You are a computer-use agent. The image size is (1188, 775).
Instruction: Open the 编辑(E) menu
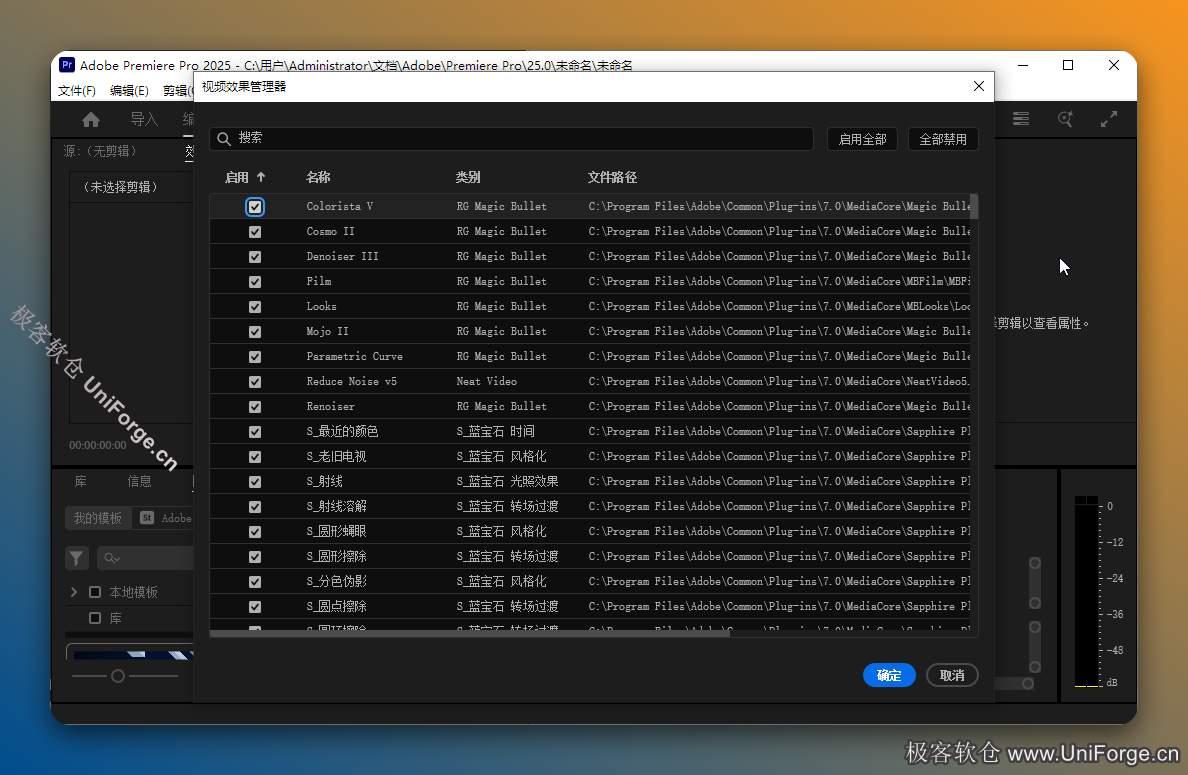click(x=129, y=90)
